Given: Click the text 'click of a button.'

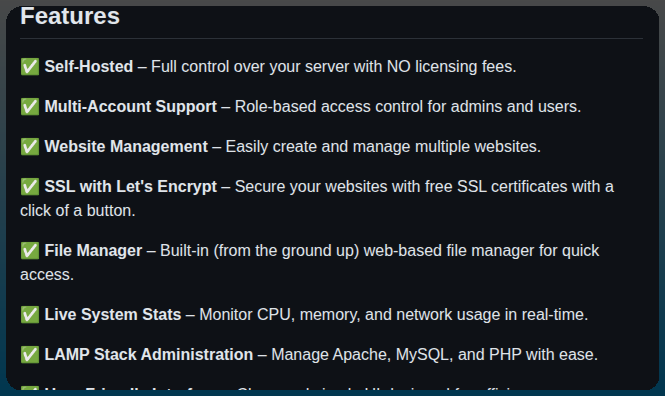Looking at the screenshot, I should [x=78, y=211].
